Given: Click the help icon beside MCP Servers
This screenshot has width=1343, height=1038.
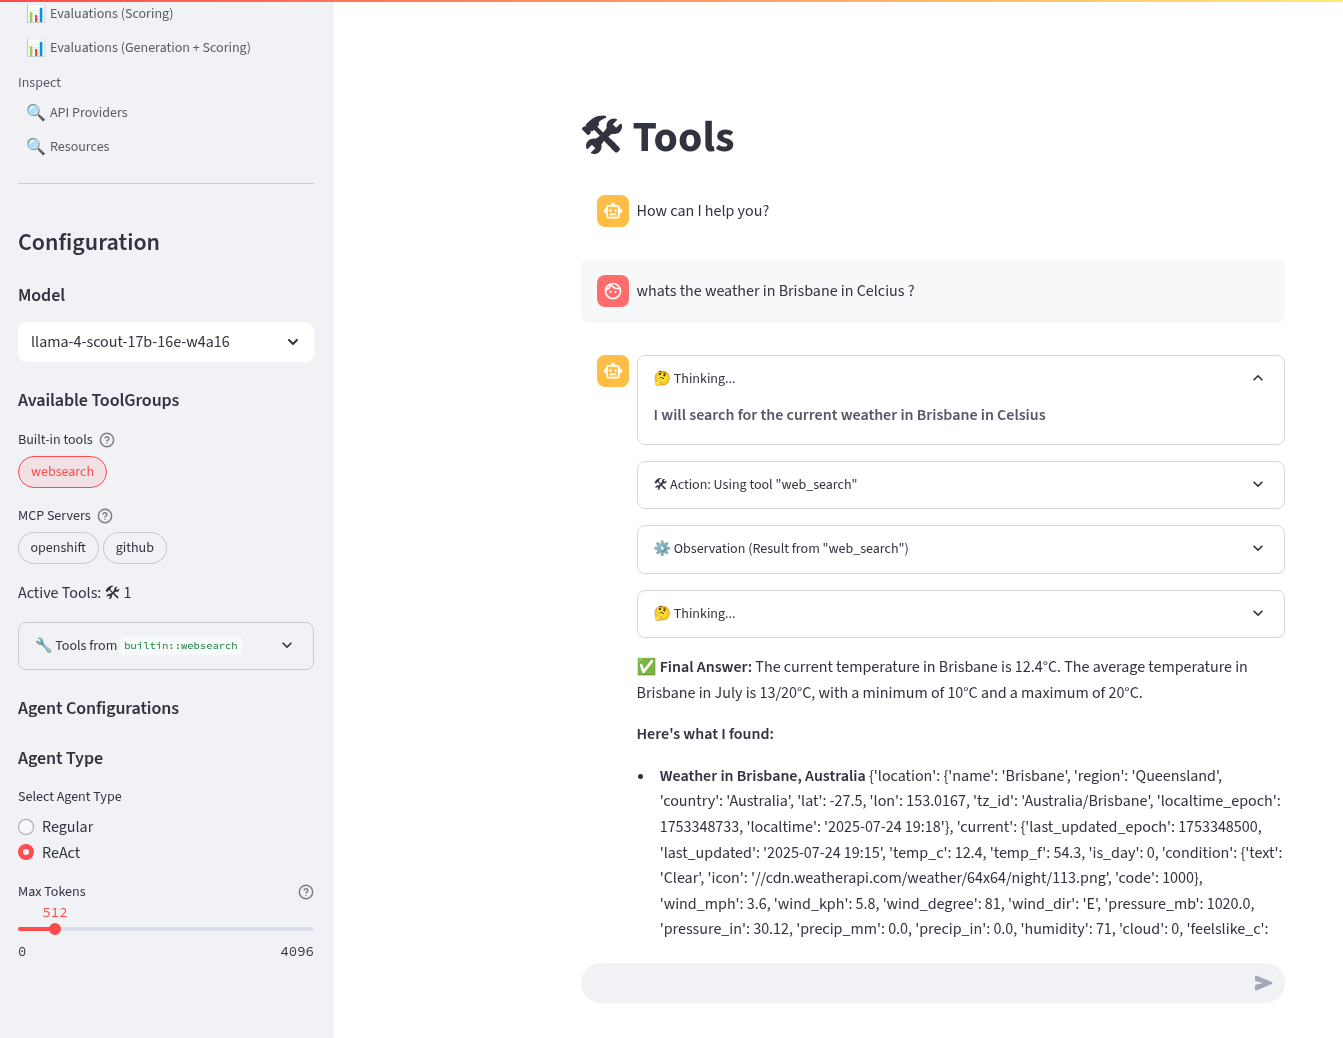Looking at the screenshot, I should point(105,516).
